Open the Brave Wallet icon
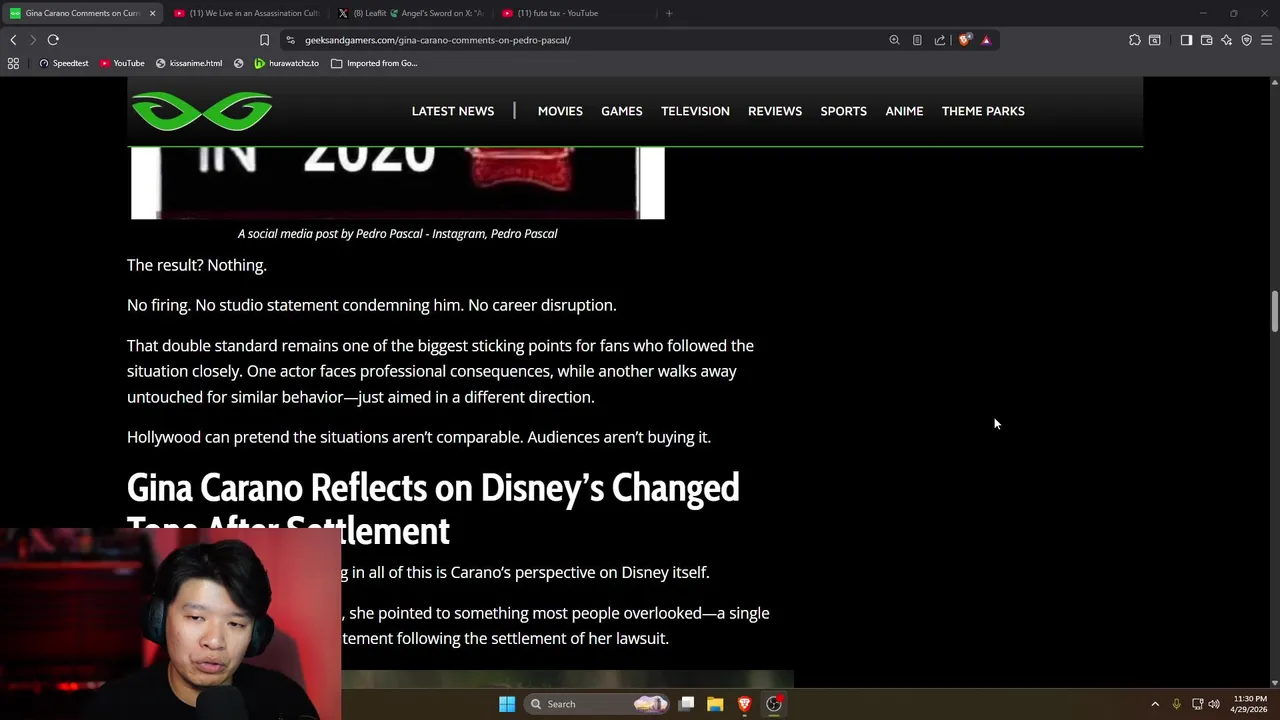The width and height of the screenshot is (1280, 720). coord(1206,40)
